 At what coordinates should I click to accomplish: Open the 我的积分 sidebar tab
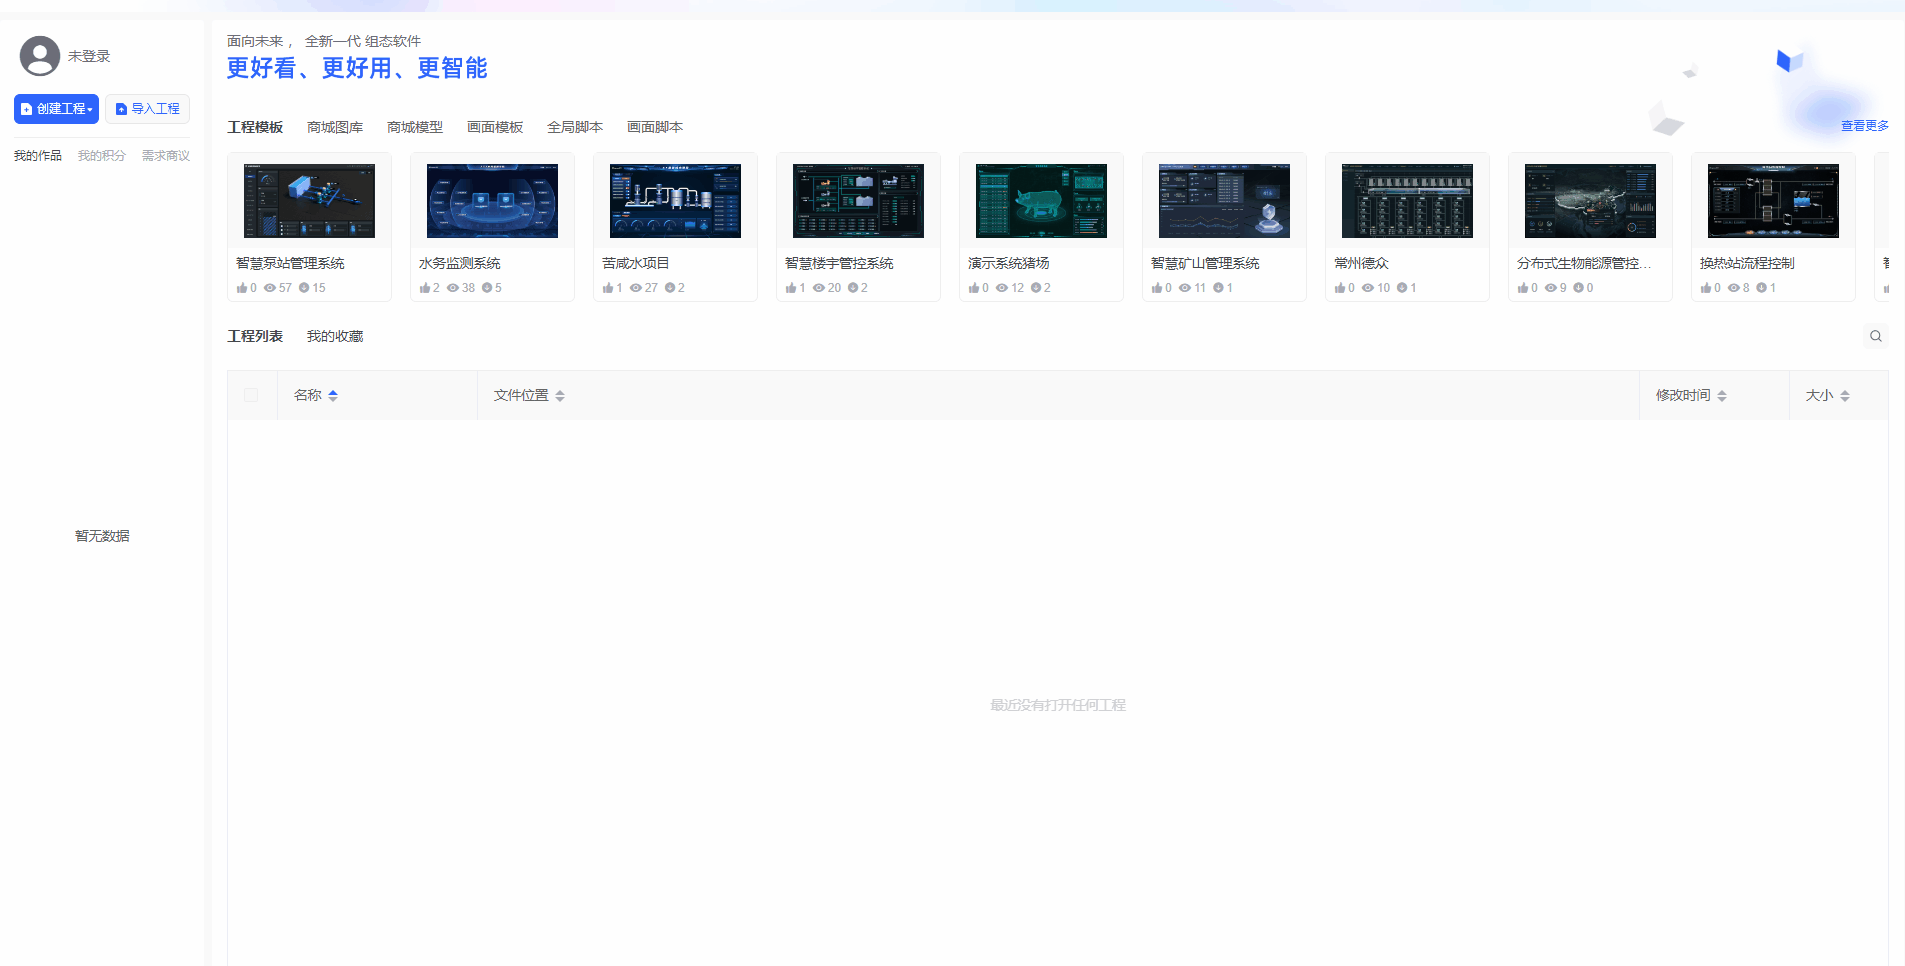(x=102, y=156)
